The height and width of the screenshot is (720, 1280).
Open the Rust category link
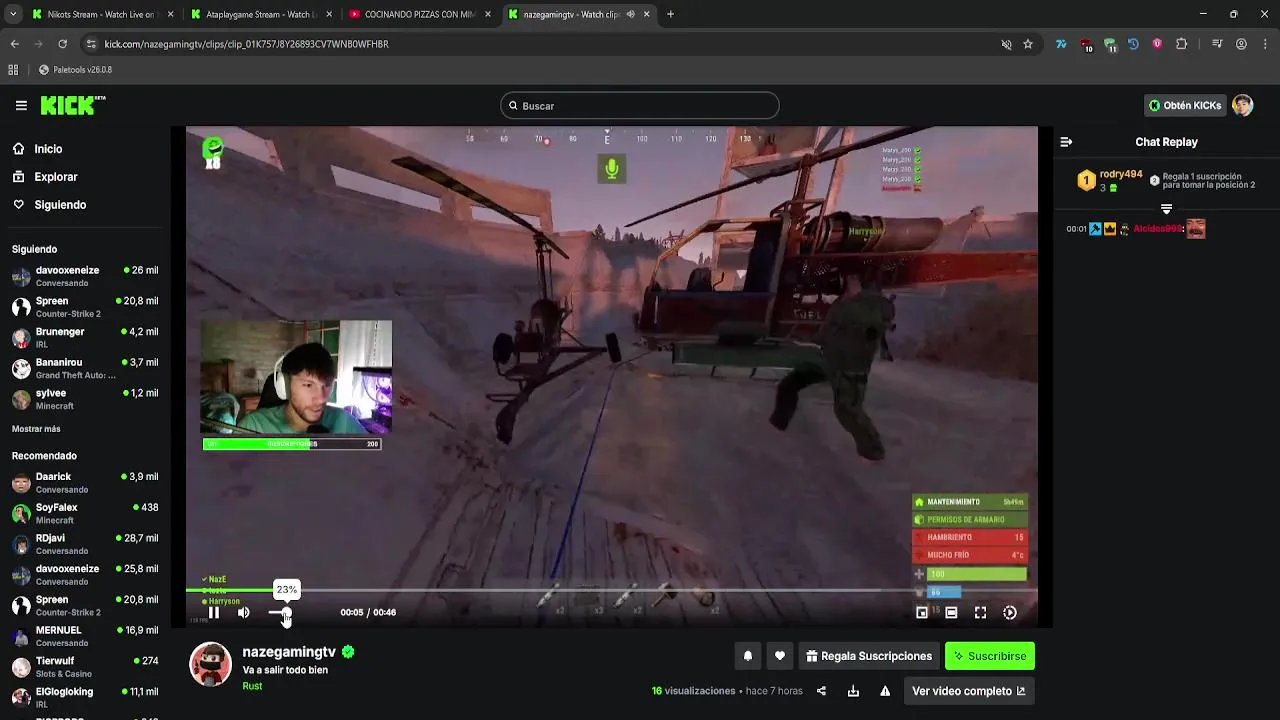(x=252, y=686)
